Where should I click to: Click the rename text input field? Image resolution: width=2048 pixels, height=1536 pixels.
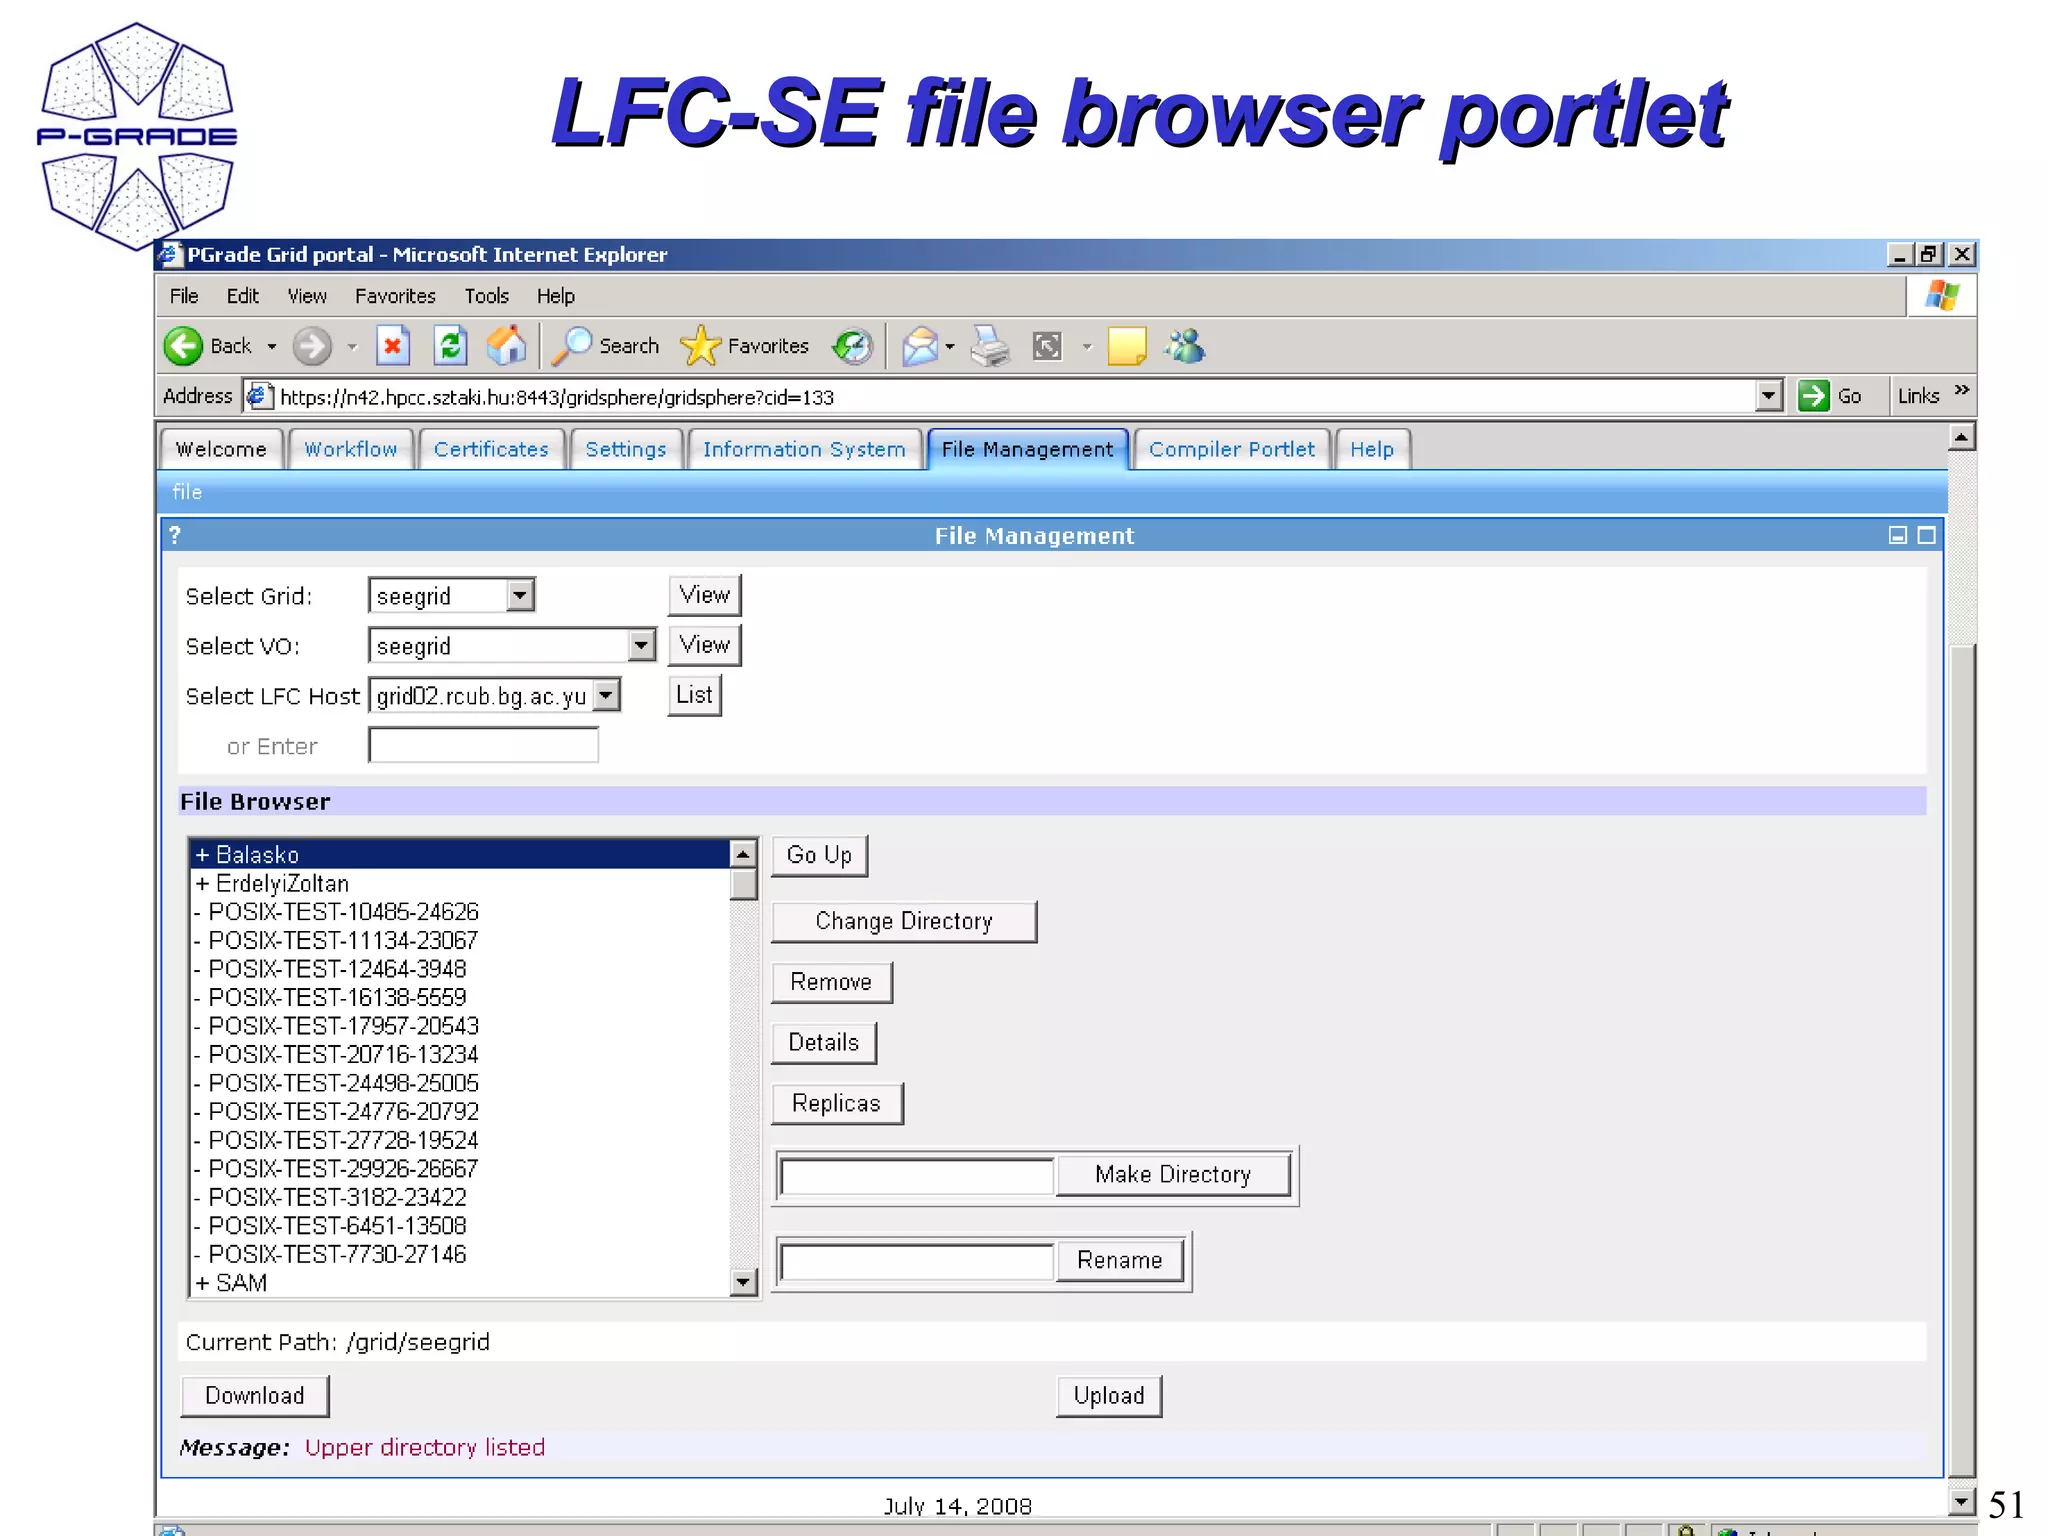point(917,1262)
